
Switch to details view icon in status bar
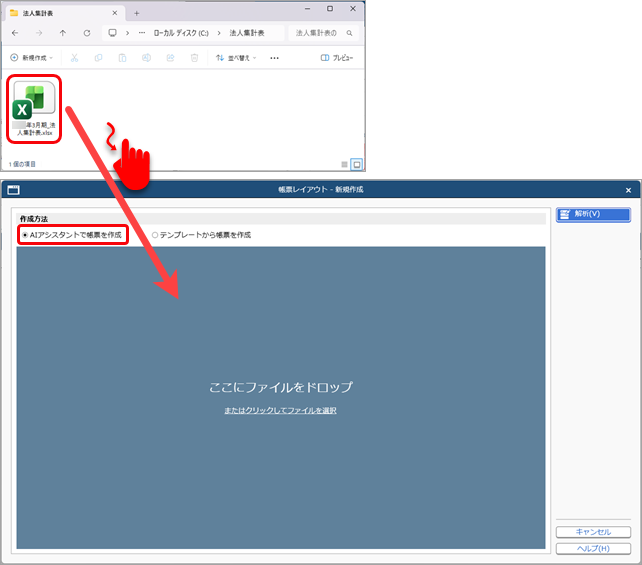tap(344, 165)
